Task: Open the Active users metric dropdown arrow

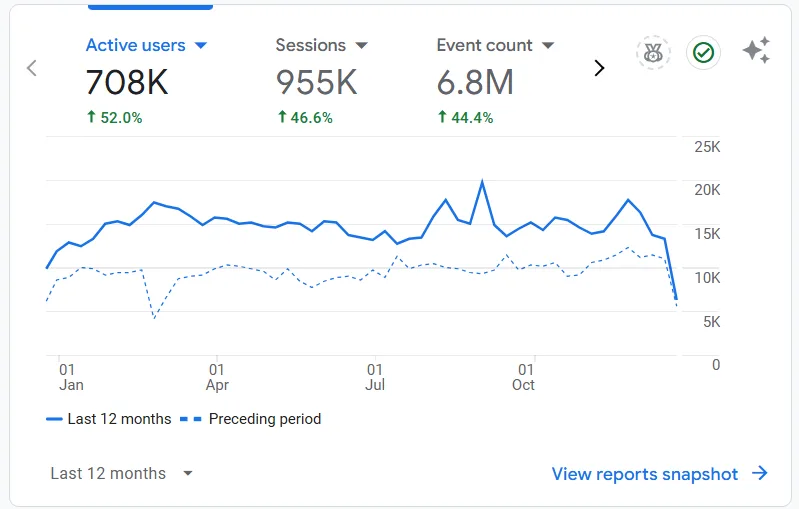Action: click(x=200, y=46)
